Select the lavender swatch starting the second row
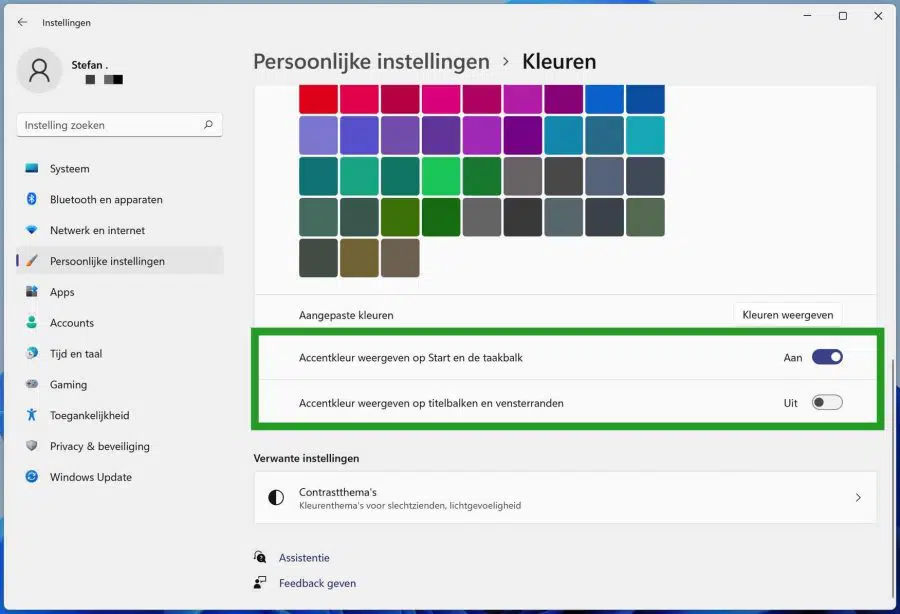 point(319,135)
